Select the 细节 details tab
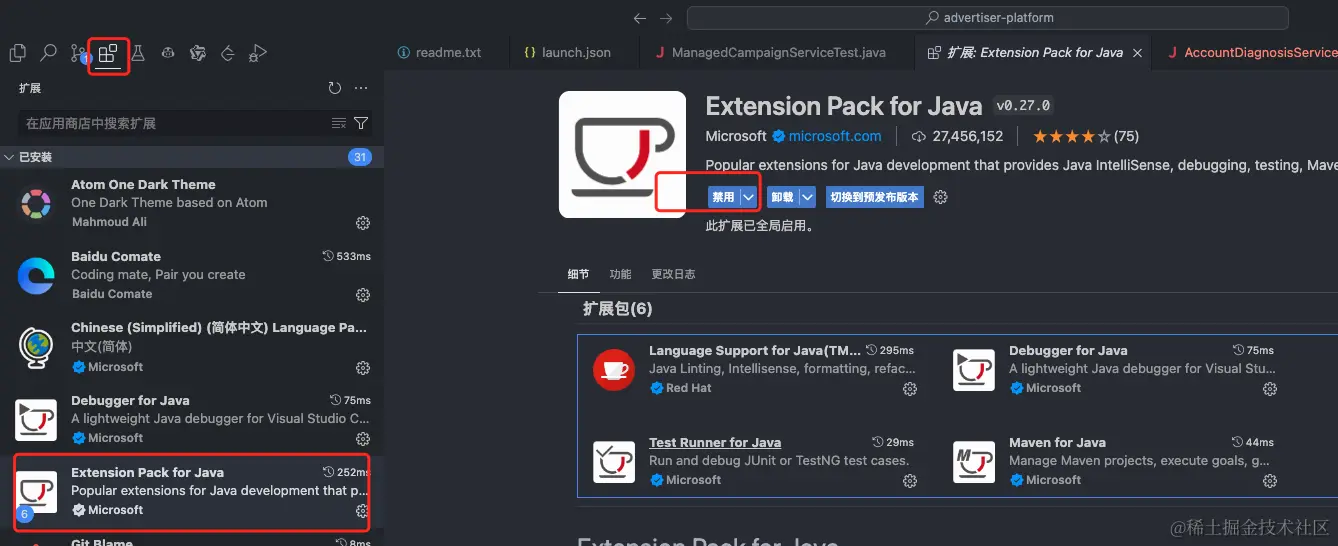Image resolution: width=1338 pixels, height=546 pixels. 578,274
